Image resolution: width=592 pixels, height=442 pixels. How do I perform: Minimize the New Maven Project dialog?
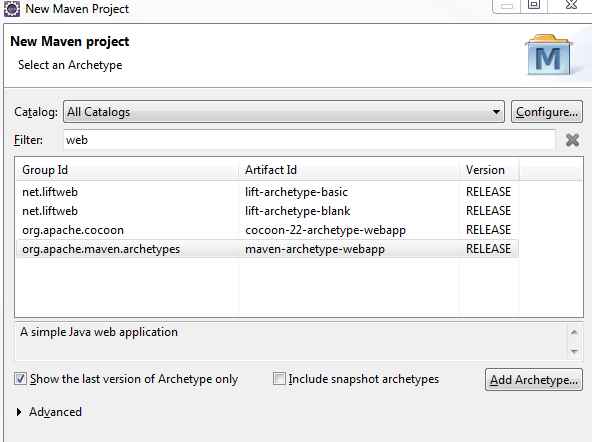click(x=507, y=6)
